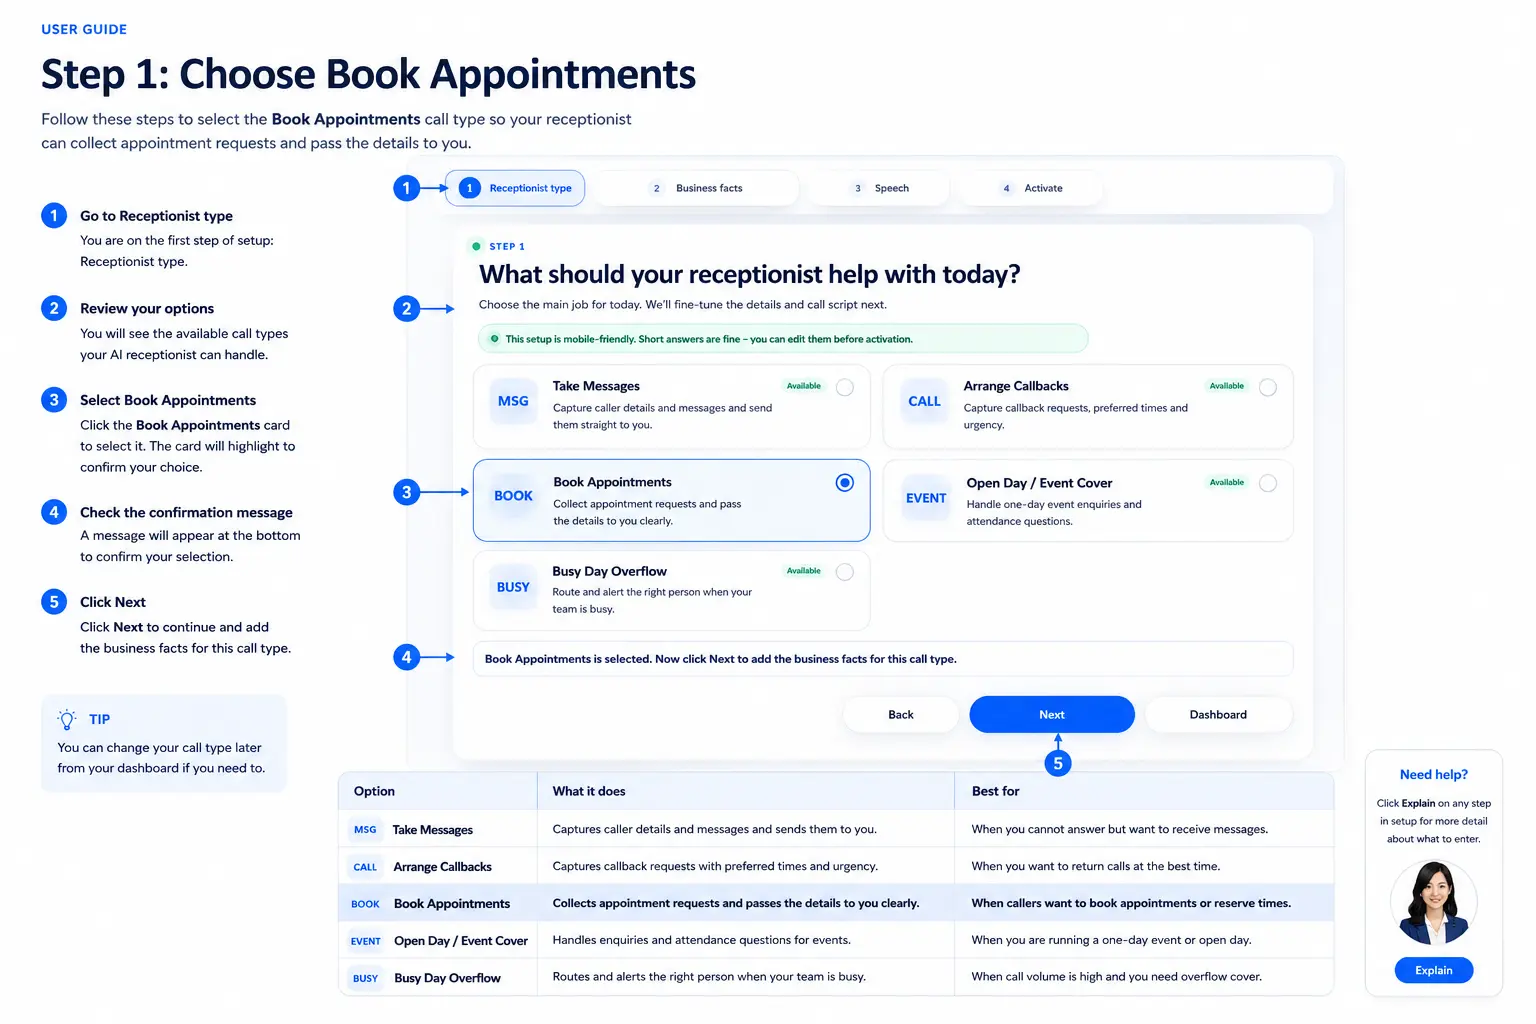This screenshot has width=1536, height=1024.
Task: Click the Busy Day Overflow row name in table
Action: tap(447, 978)
